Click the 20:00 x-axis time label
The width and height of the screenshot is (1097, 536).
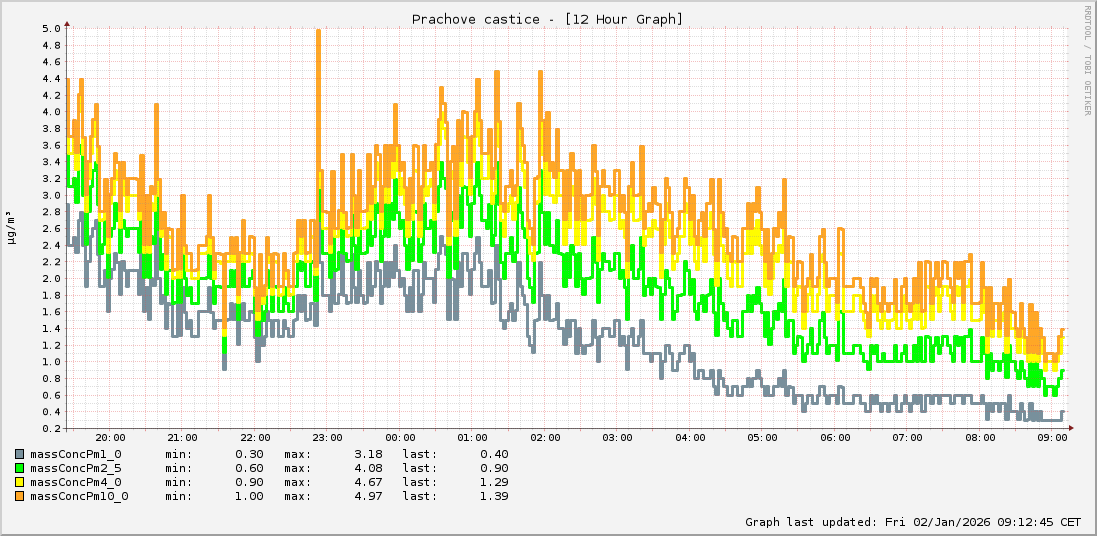point(110,437)
